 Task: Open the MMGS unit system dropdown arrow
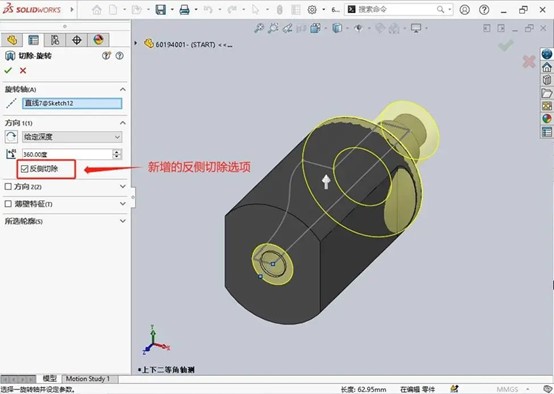tap(528, 389)
